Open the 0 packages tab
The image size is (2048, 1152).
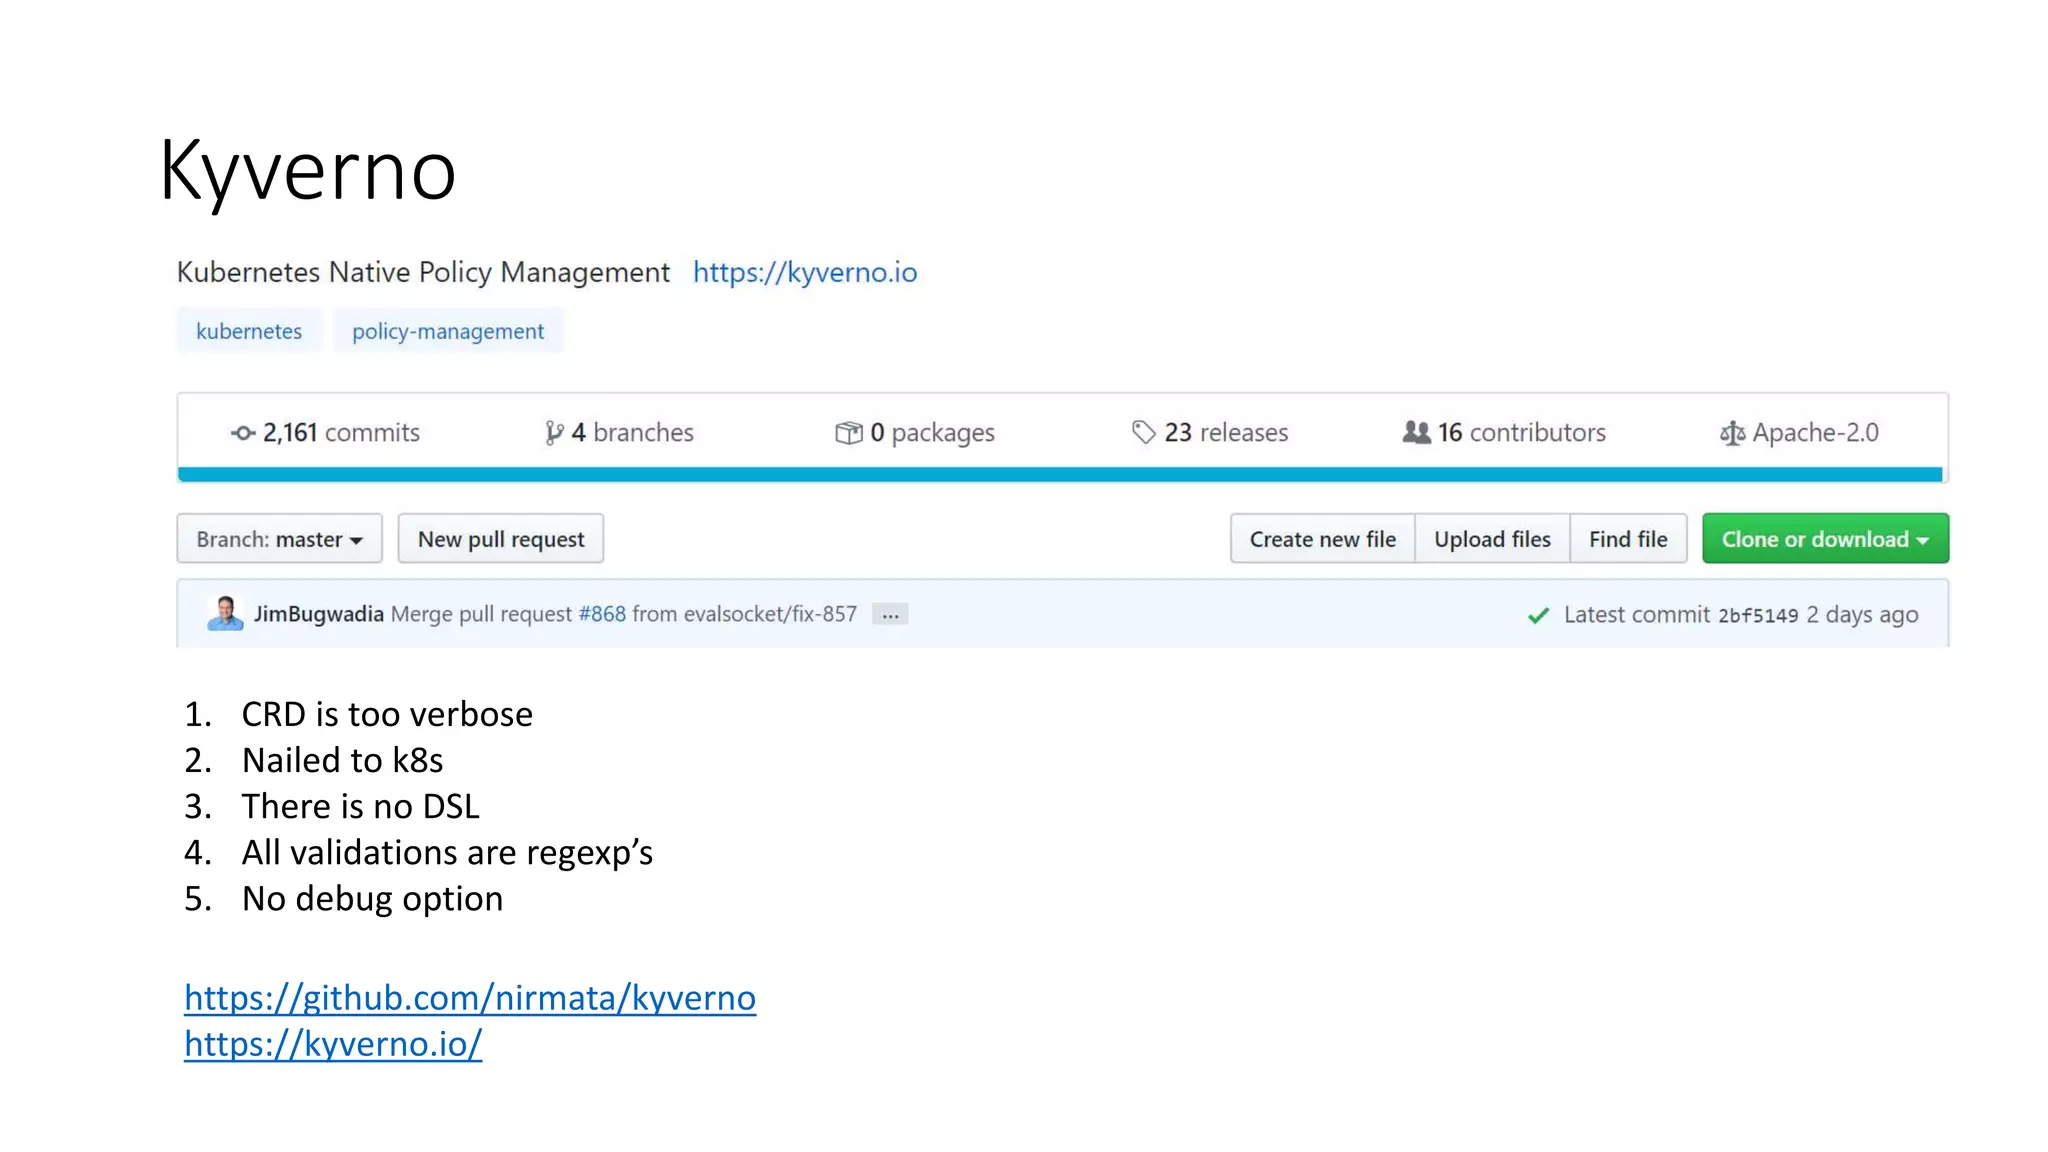[x=915, y=433]
